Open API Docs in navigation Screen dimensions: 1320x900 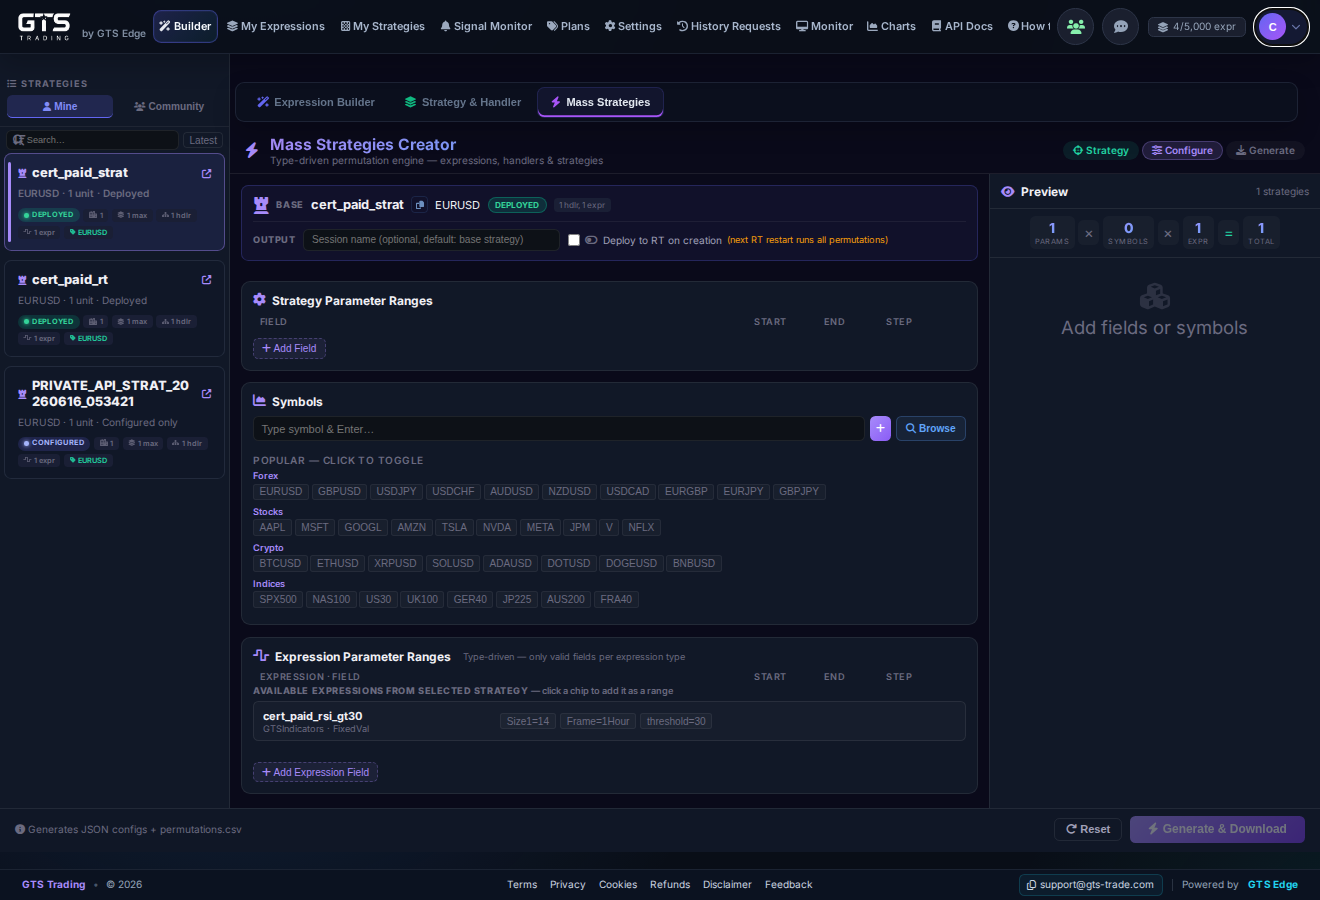click(962, 26)
